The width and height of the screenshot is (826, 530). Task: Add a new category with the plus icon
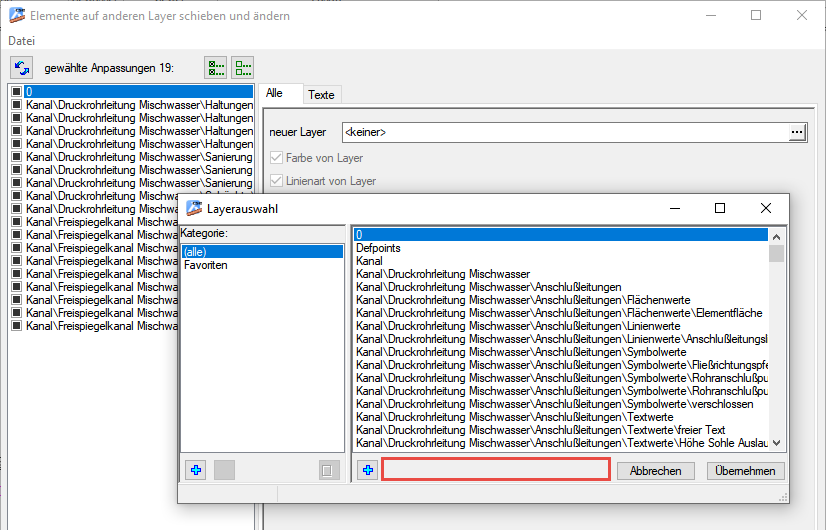(196, 471)
